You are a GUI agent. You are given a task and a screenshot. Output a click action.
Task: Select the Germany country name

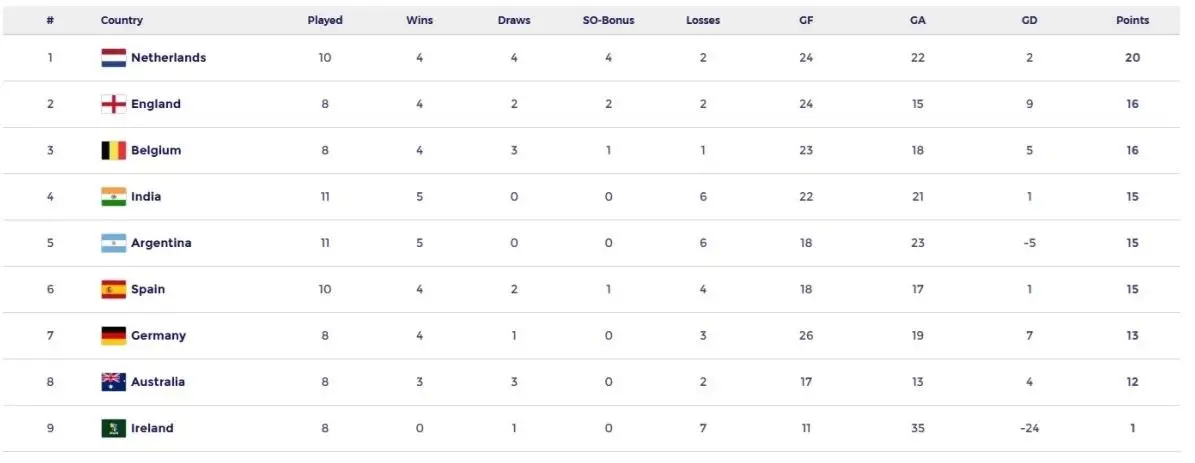158,336
